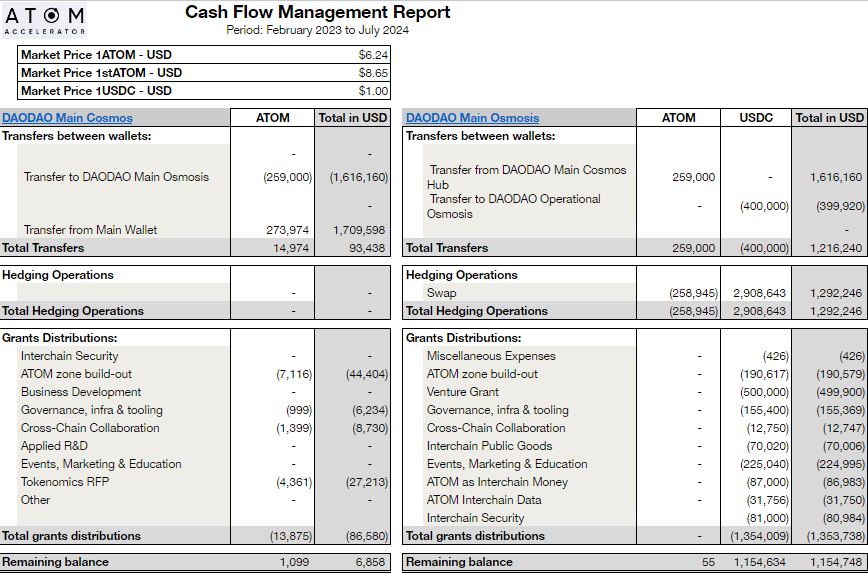Select the Cash Flow Management Report title
Image resolution: width=868 pixels, height=573 pixels.
[x=317, y=12]
